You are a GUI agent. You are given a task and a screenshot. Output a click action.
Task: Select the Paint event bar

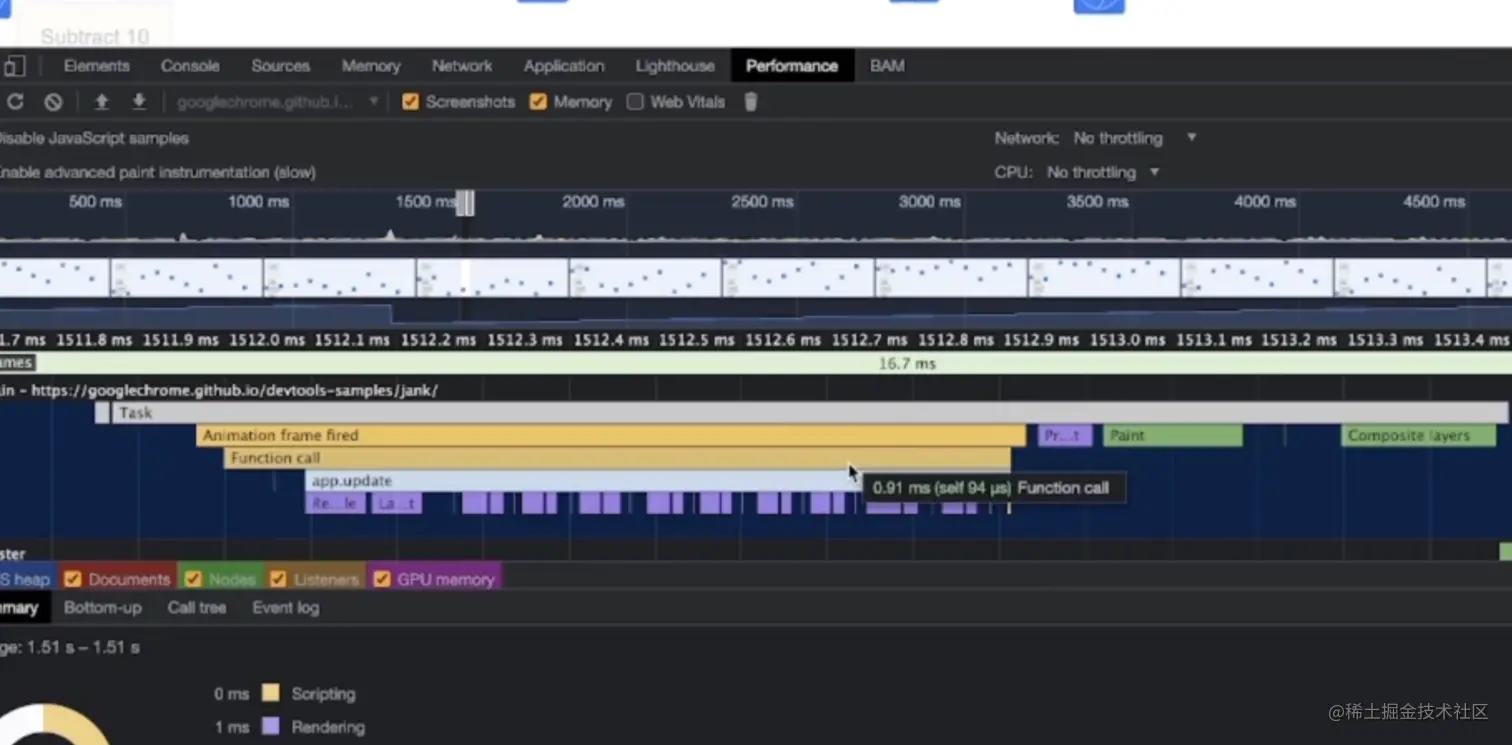coord(1172,436)
